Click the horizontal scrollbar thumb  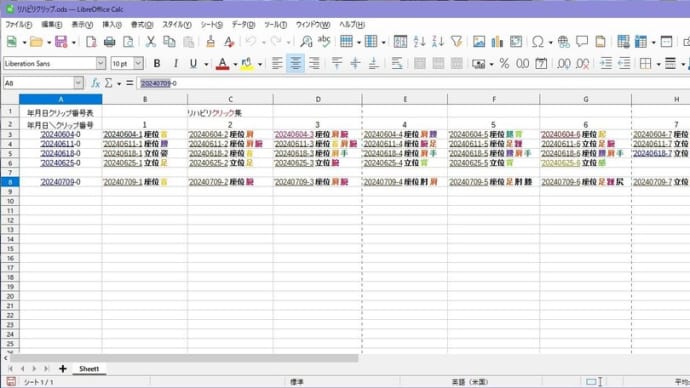185,358
